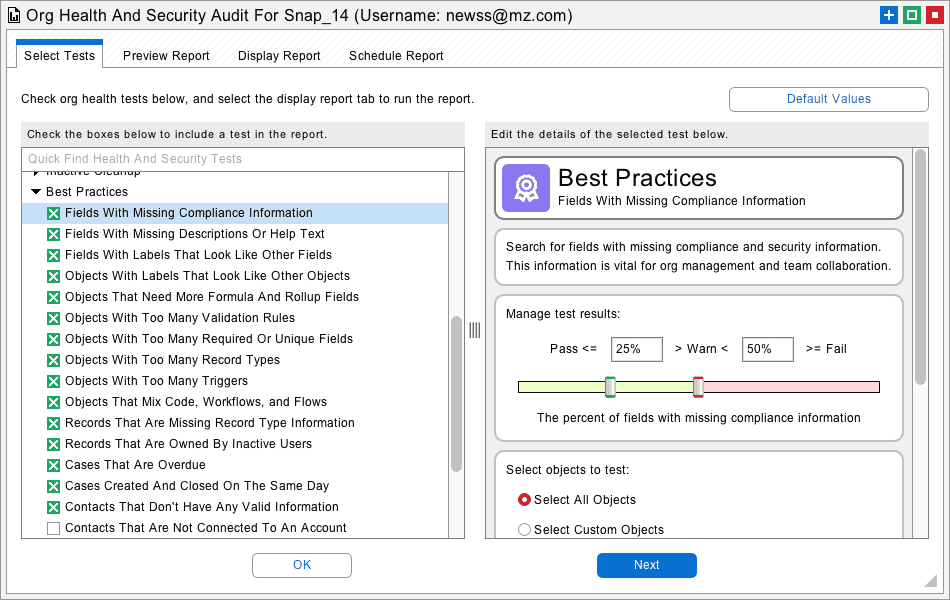This screenshot has width=950, height=600.
Task: Choose the Select Custom Objects radio button
Action: (524, 530)
